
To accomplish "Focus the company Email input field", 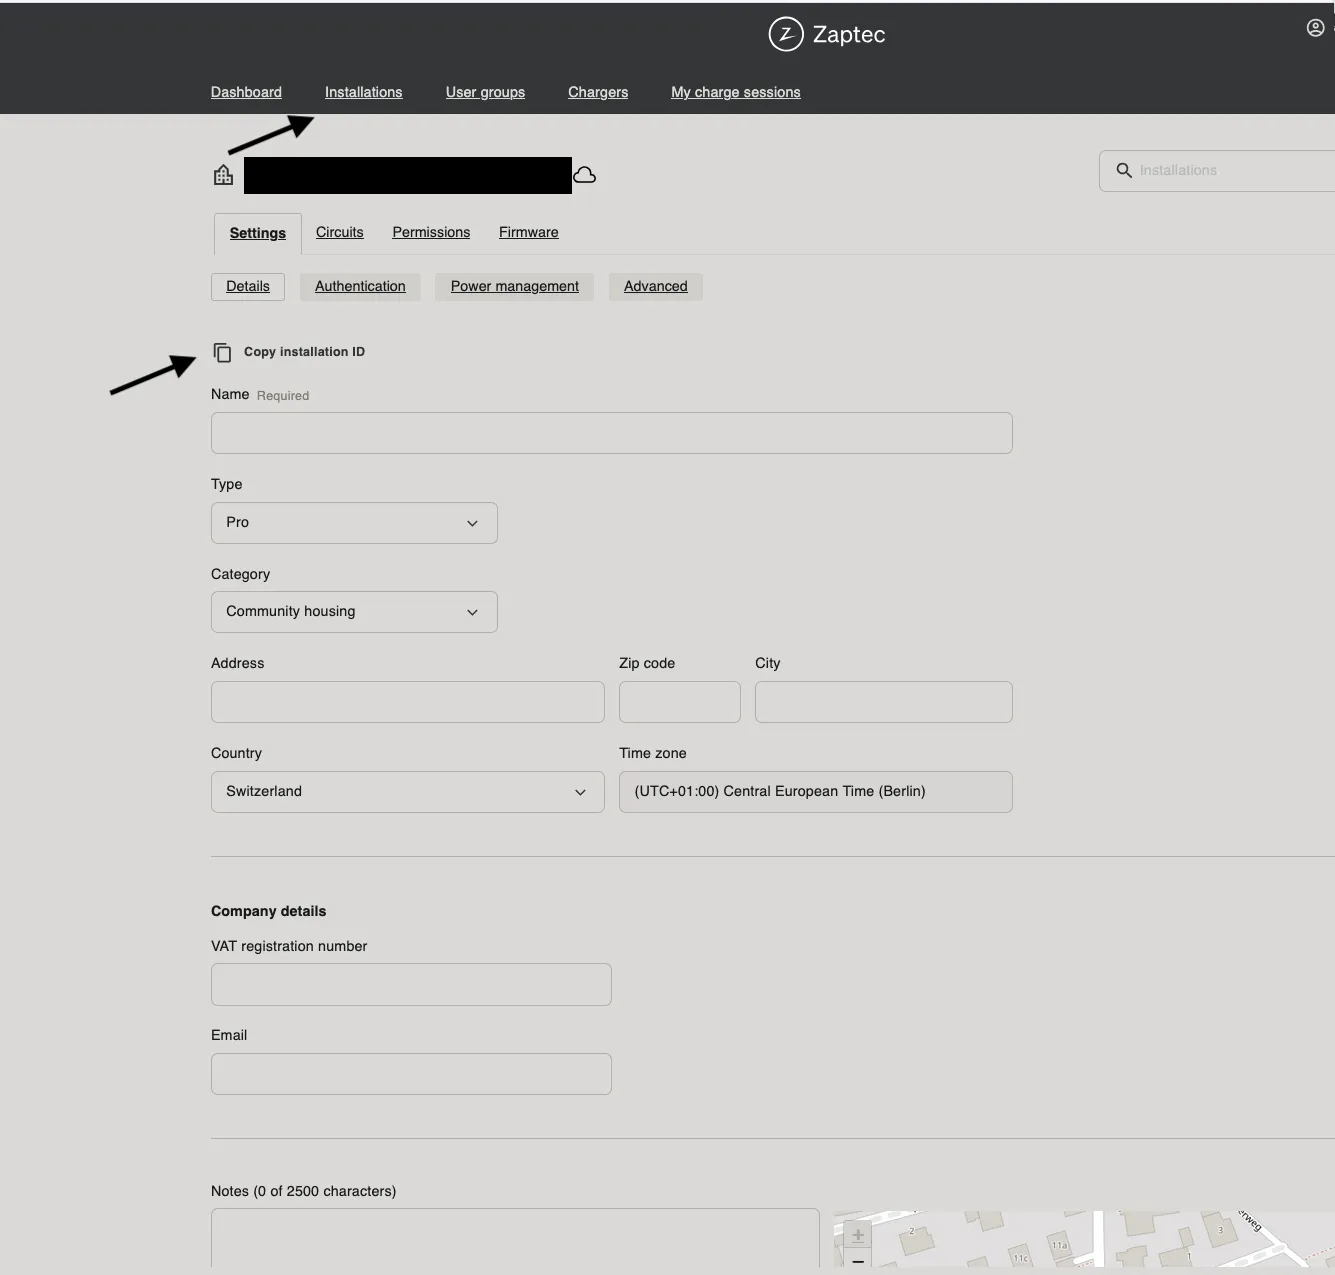I will point(411,1074).
